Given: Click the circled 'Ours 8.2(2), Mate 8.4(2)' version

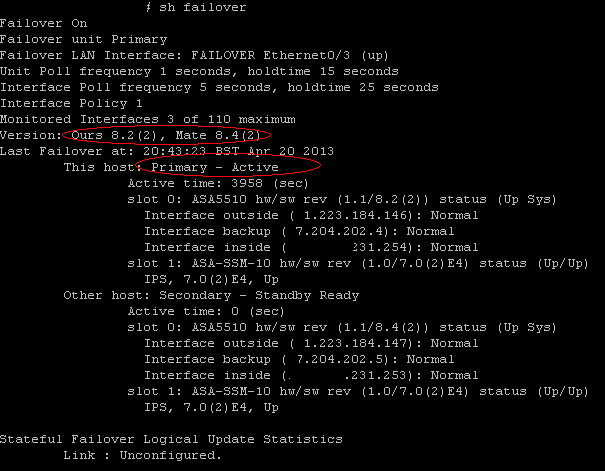Looking at the screenshot, I should (x=166, y=135).
